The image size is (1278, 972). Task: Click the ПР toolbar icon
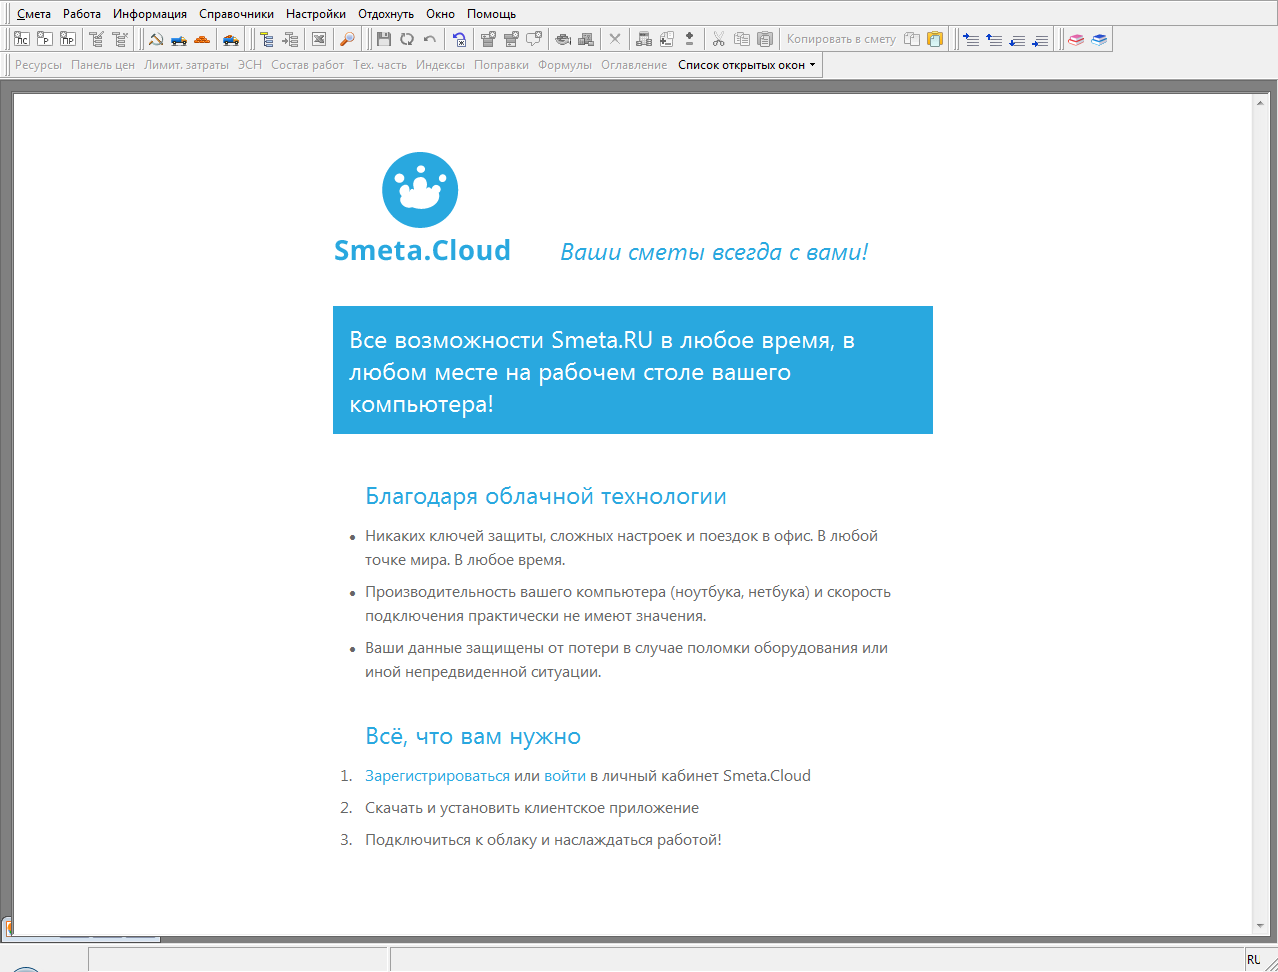pos(67,39)
